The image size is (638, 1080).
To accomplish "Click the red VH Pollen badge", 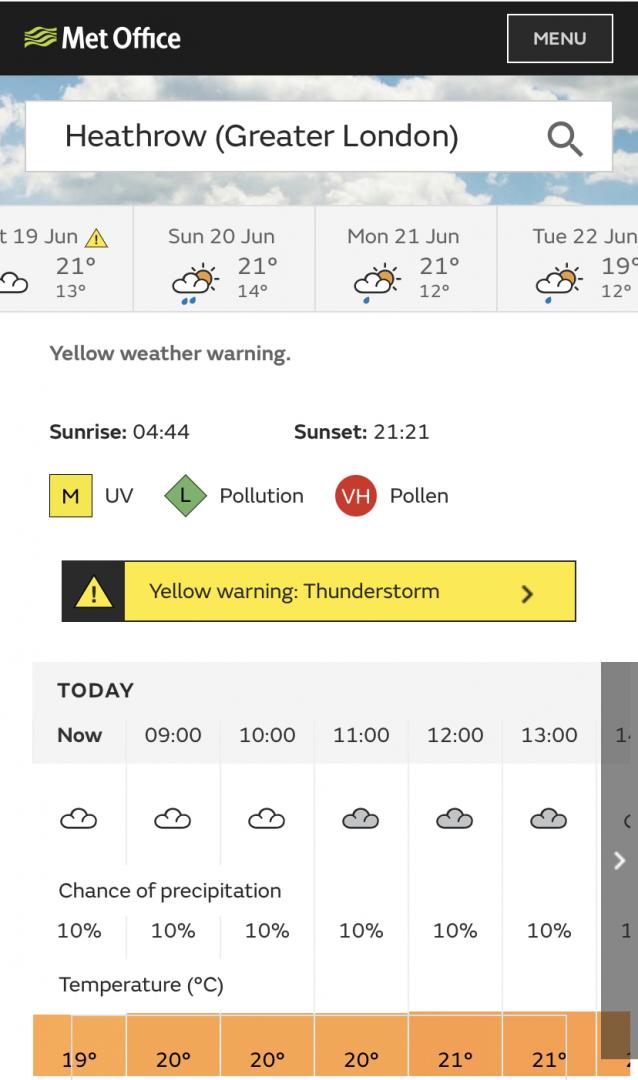I will 356,496.
